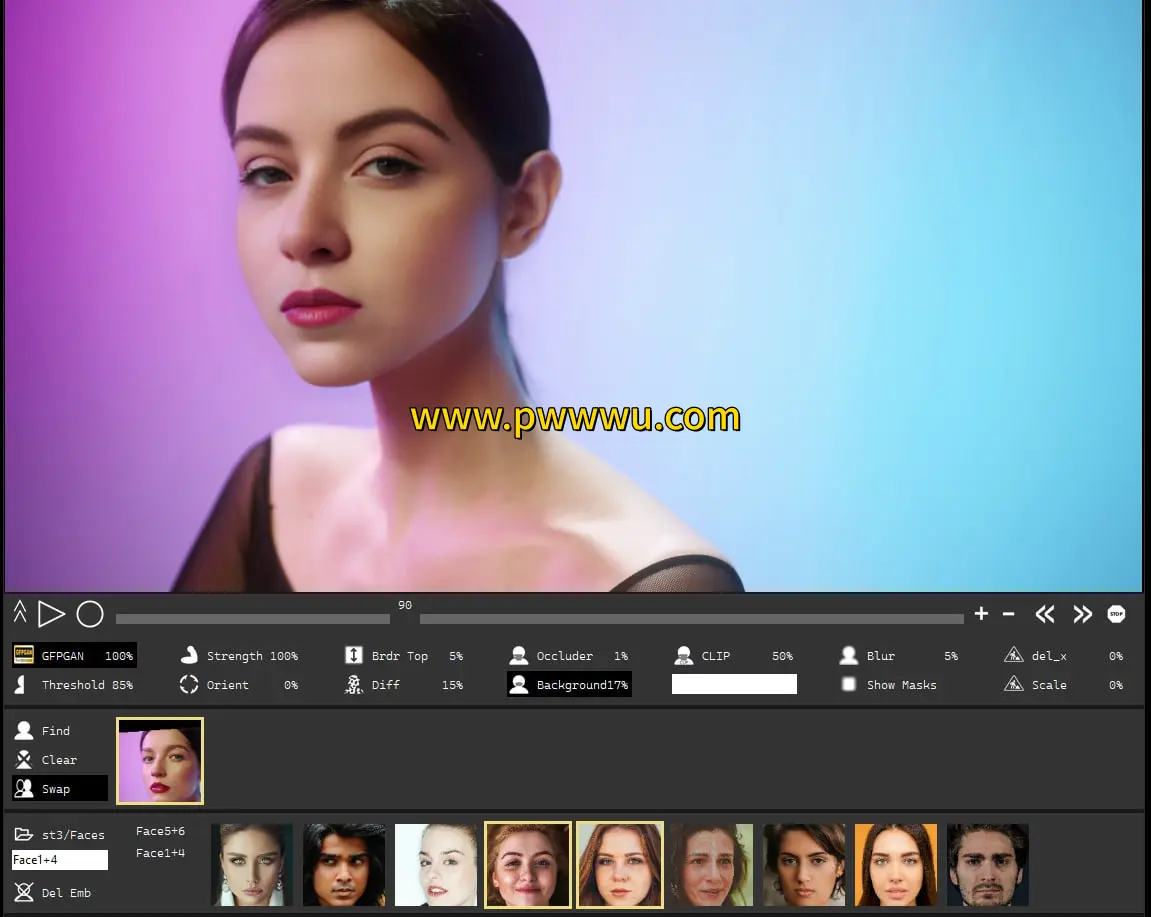Click the circular Record button

(x=90, y=614)
